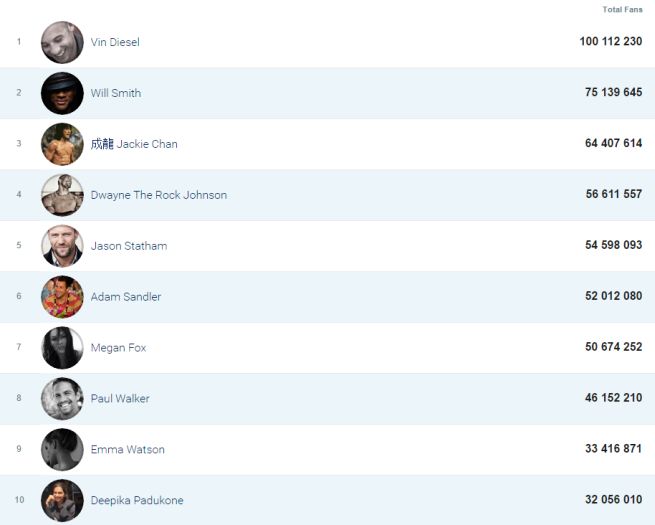
Task: Click Megan Fox's avatar image
Action: pos(62,348)
